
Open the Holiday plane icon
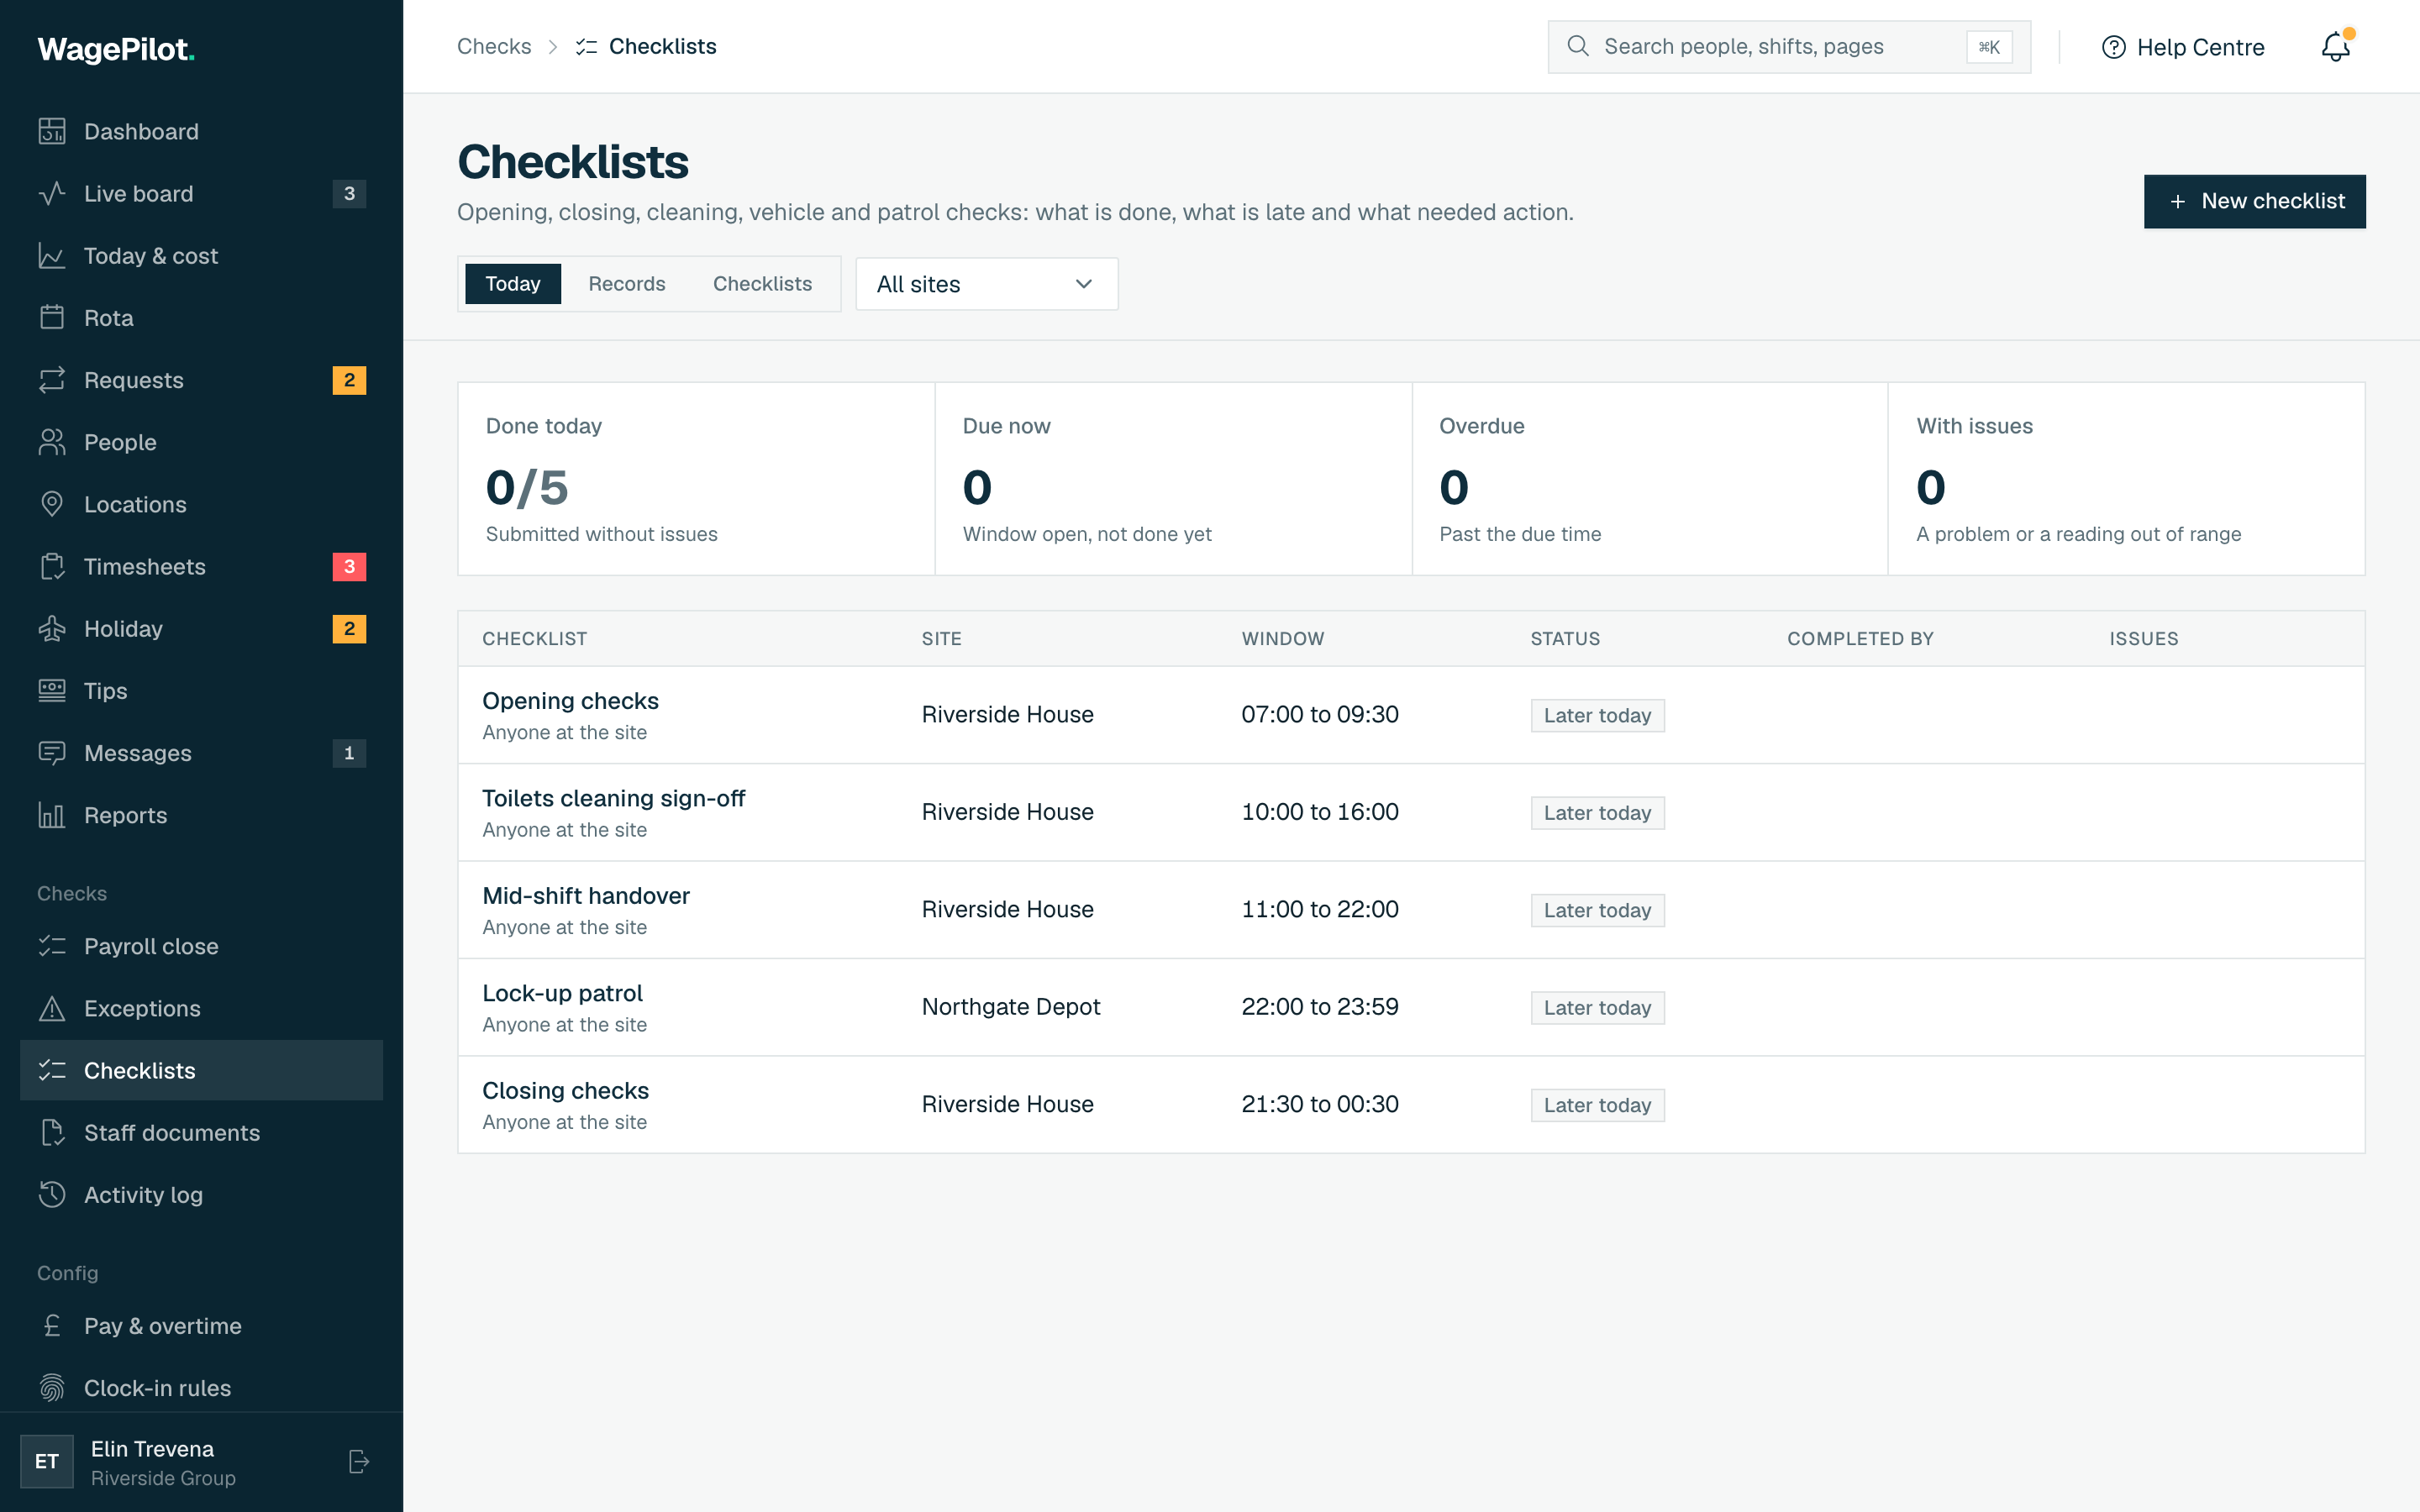[x=52, y=628]
